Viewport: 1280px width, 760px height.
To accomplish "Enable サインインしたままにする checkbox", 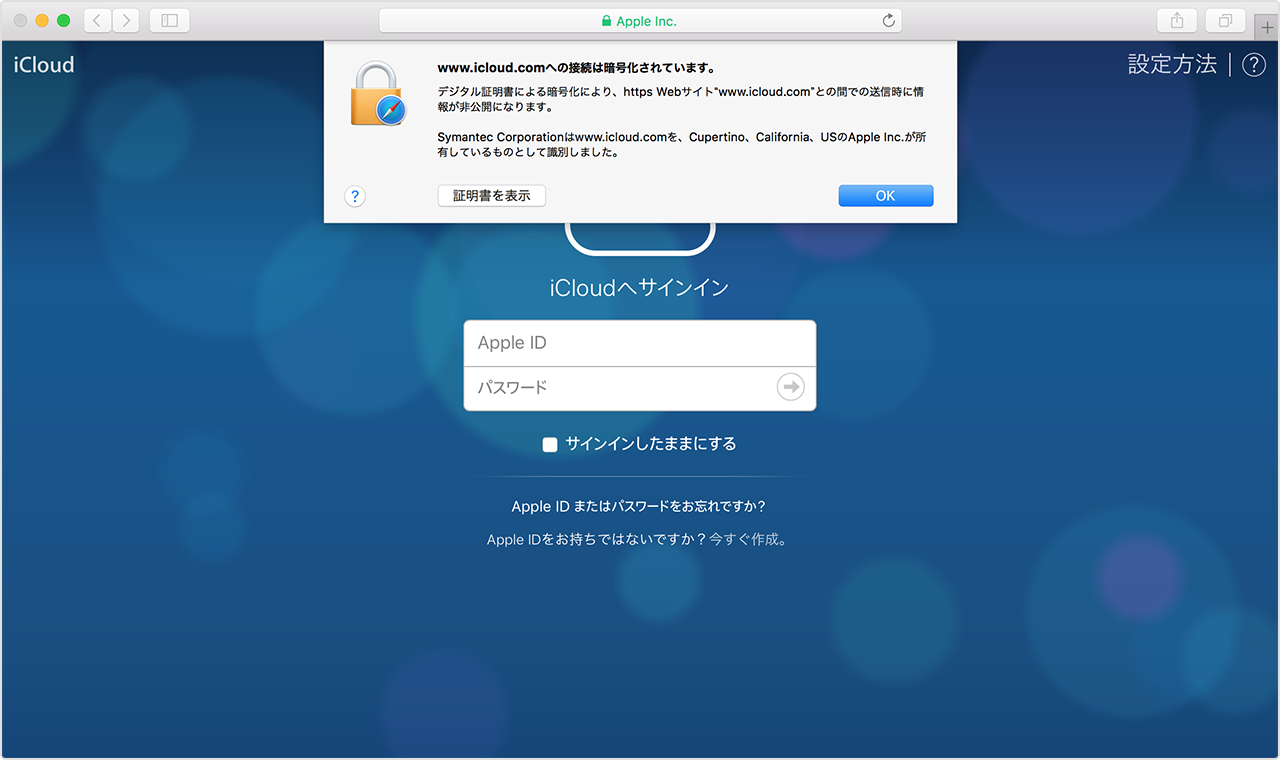I will click(550, 444).
